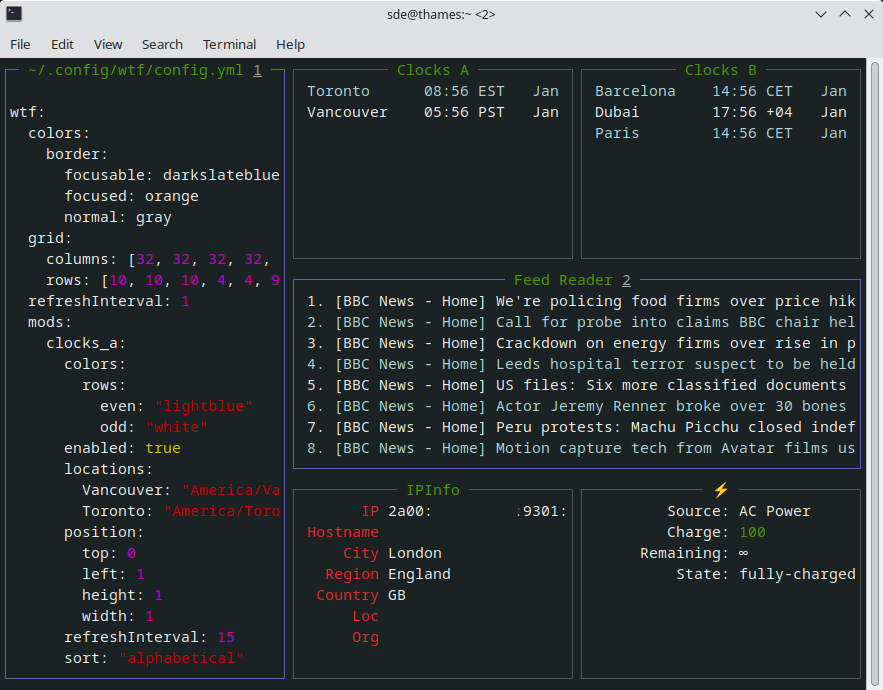Click the GB country value in IPInfo
Screen dimensions: 883x690
click(397, 594)
